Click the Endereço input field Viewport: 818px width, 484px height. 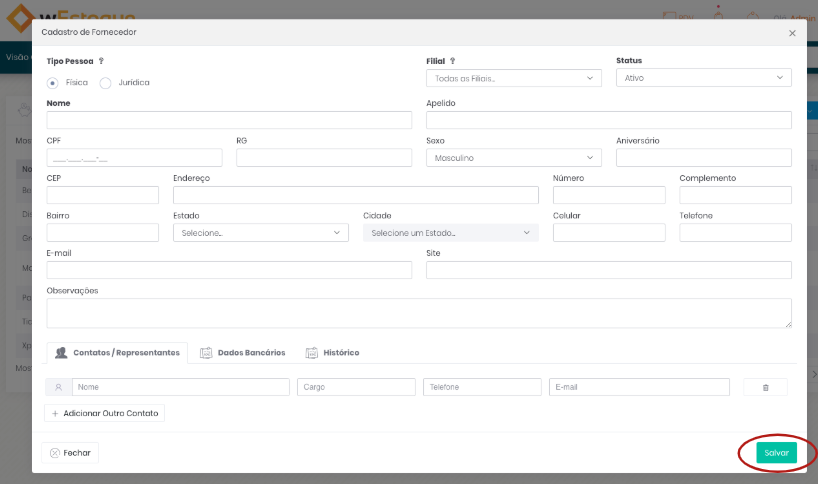[x=356, y=195]
